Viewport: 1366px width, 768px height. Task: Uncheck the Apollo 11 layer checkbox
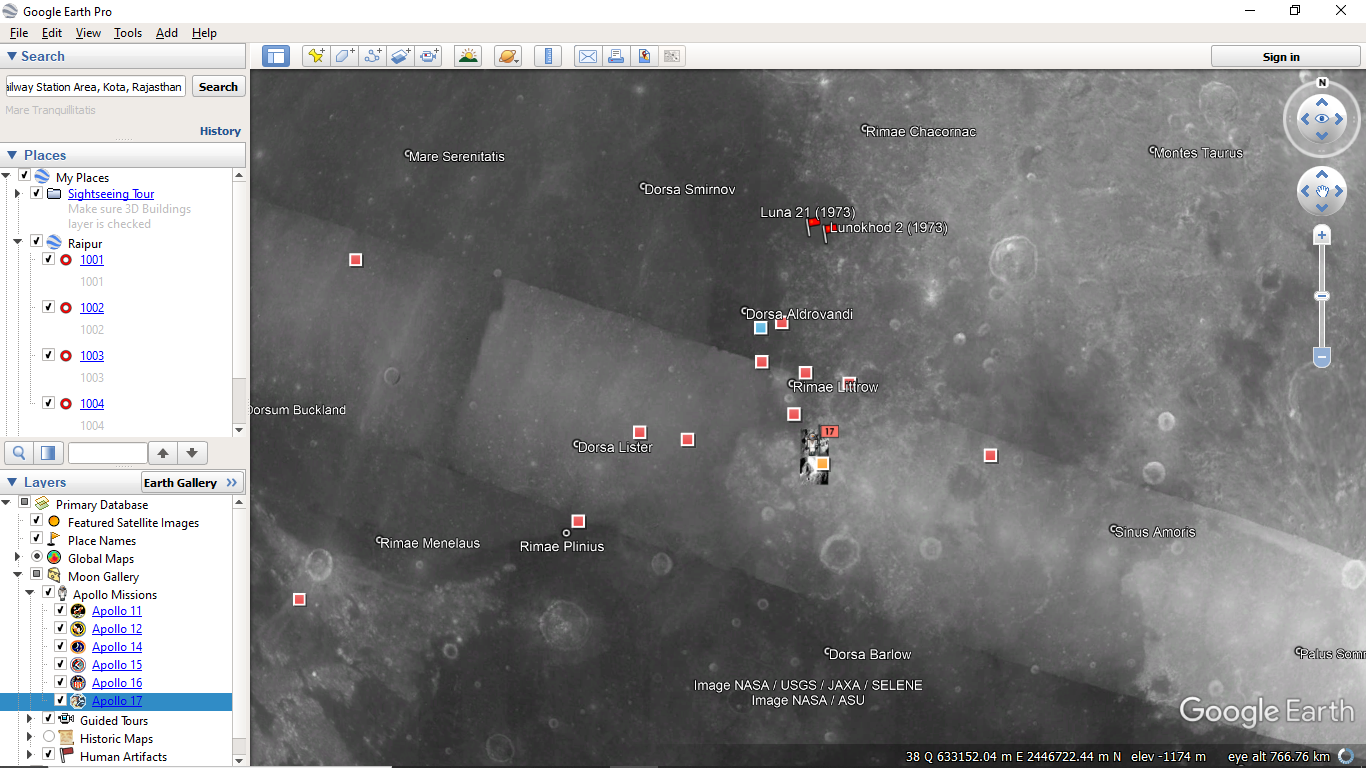60,611
